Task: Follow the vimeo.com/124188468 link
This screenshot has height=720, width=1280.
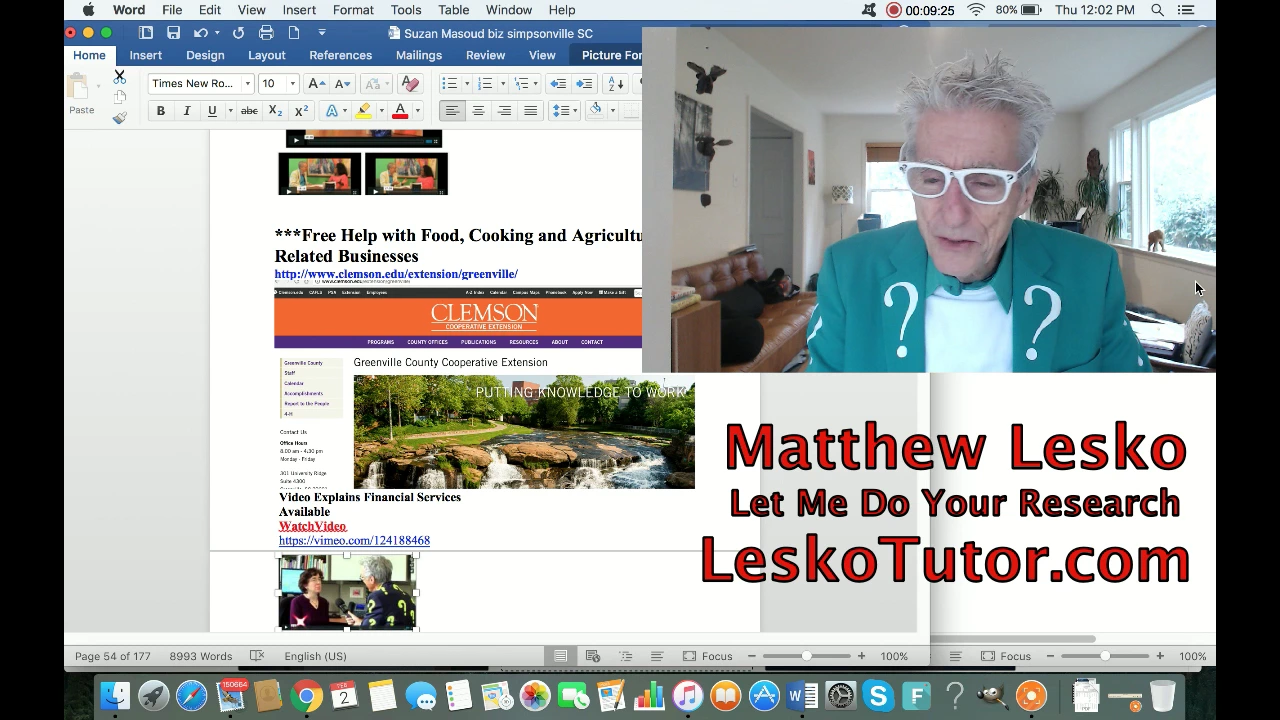Action: (354, 540)
